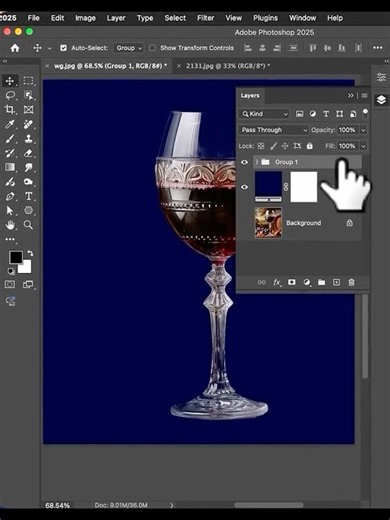
Task: Create a new layer with plus icon
Action: 337,282
